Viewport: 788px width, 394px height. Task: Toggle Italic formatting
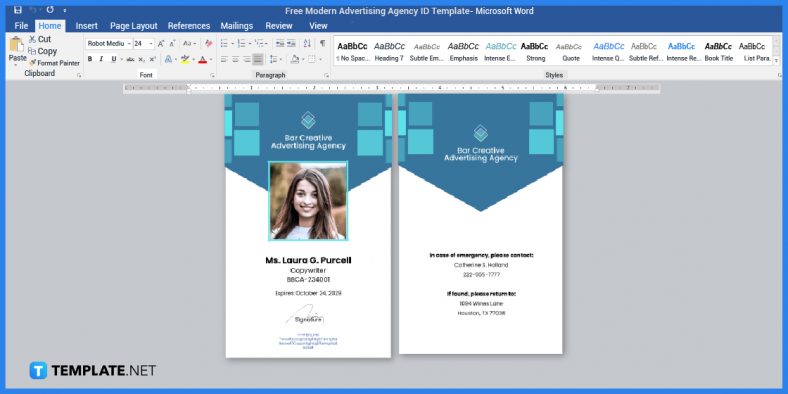(101, 59)
